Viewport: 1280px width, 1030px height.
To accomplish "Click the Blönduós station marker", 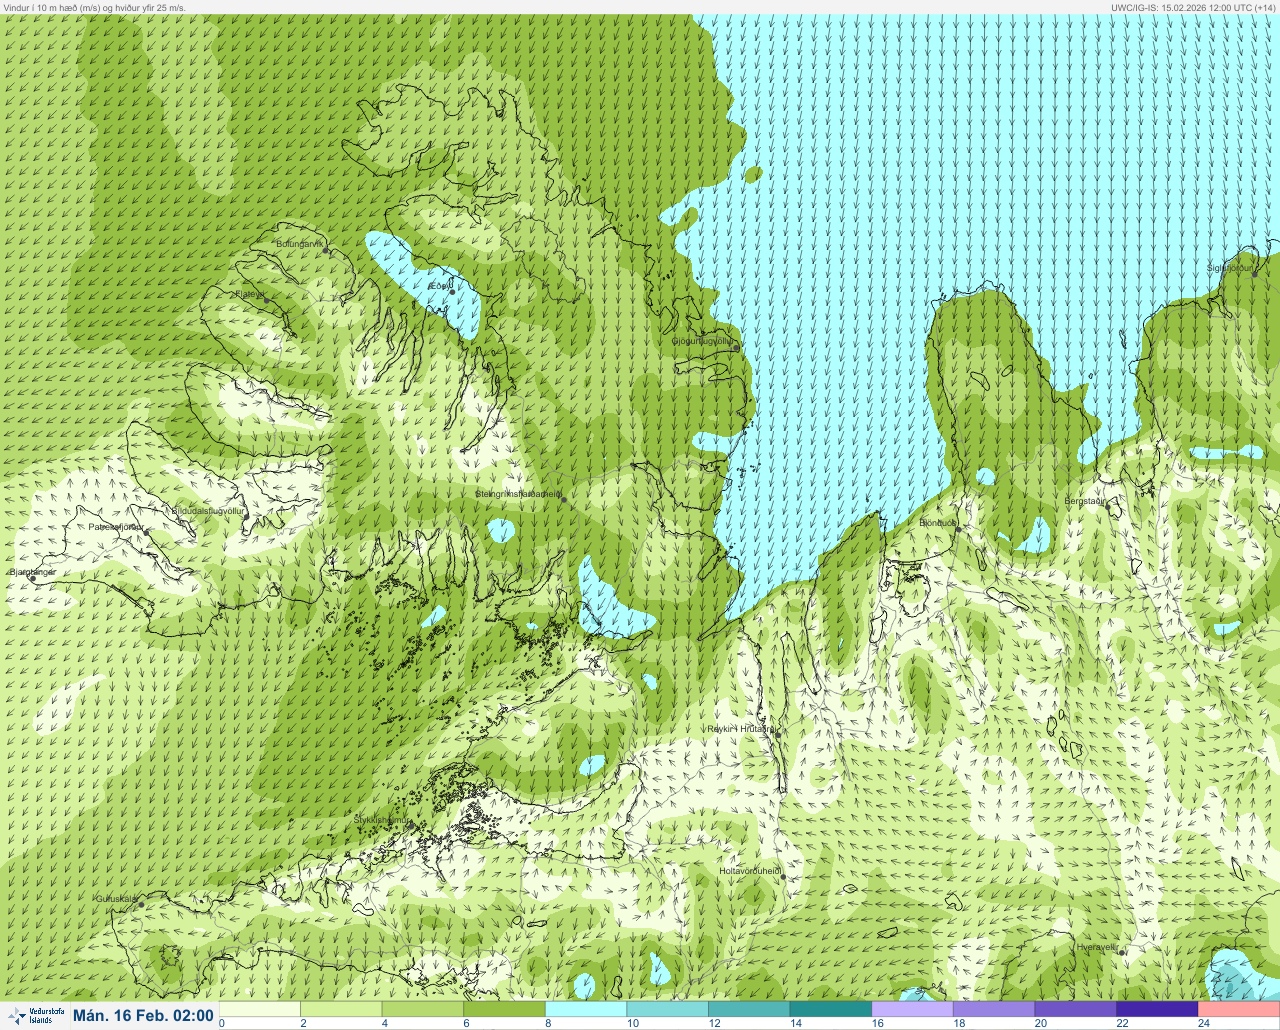I will point(957,528).
